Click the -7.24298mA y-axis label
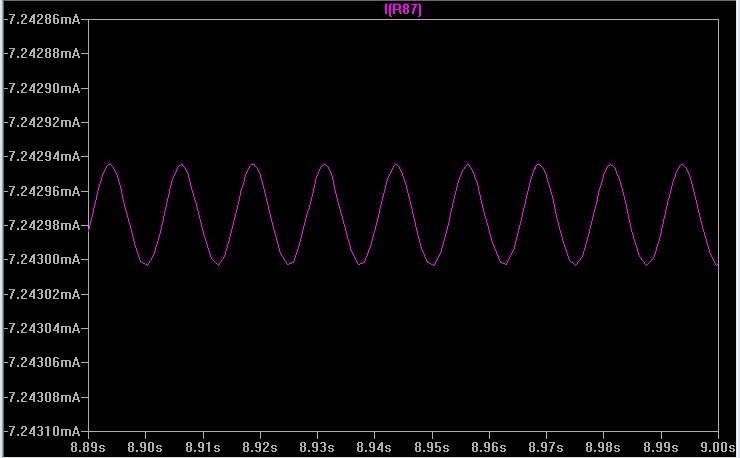Screen dimensions: 740x458 coord(42,225)
